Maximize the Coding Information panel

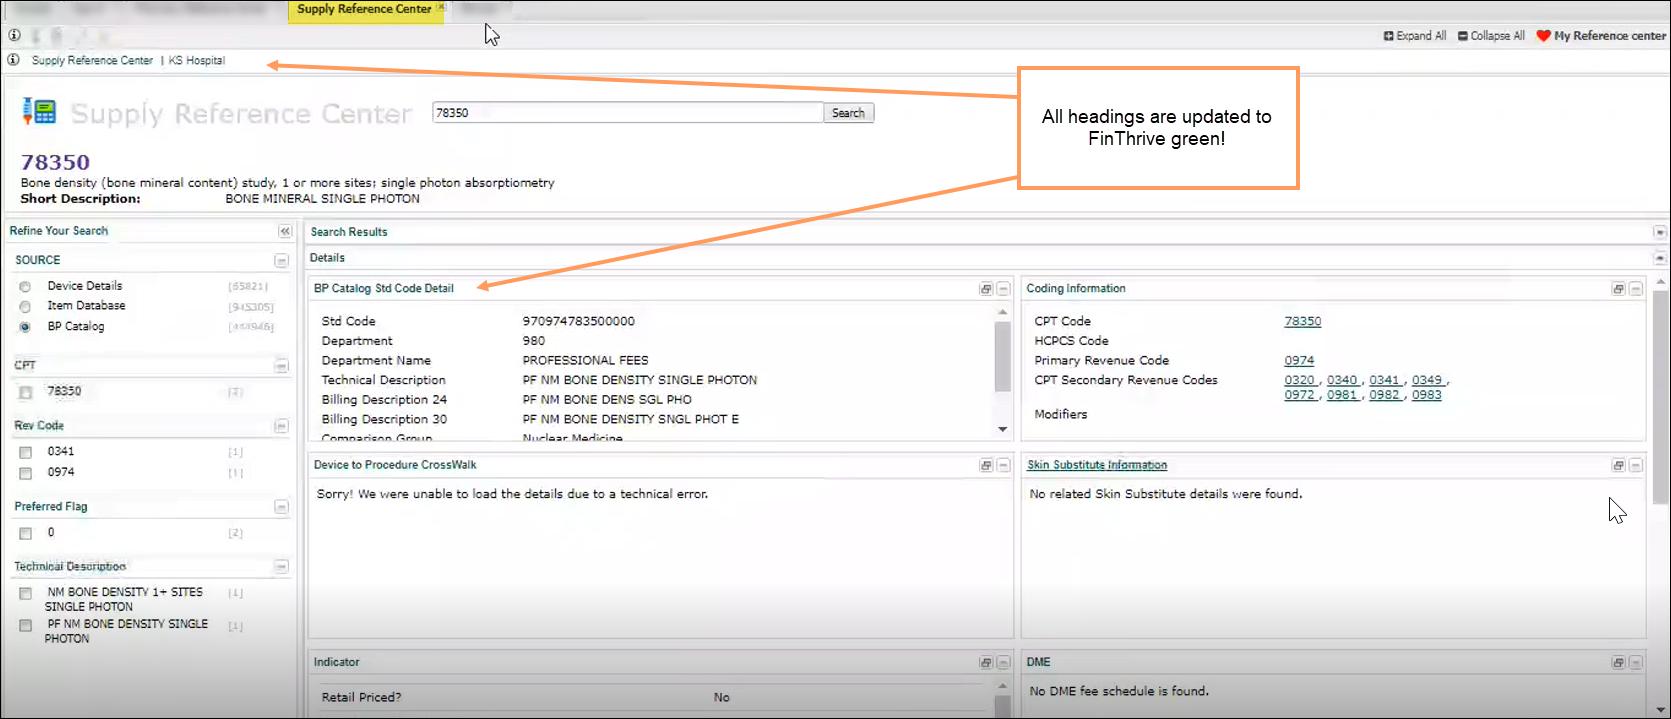1618,289
